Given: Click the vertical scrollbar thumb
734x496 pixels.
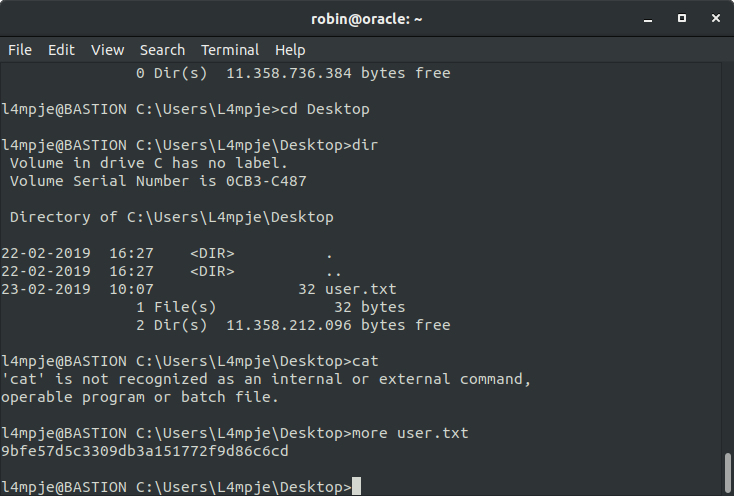Looking at the screenshot, I should [x=728, y=473].
